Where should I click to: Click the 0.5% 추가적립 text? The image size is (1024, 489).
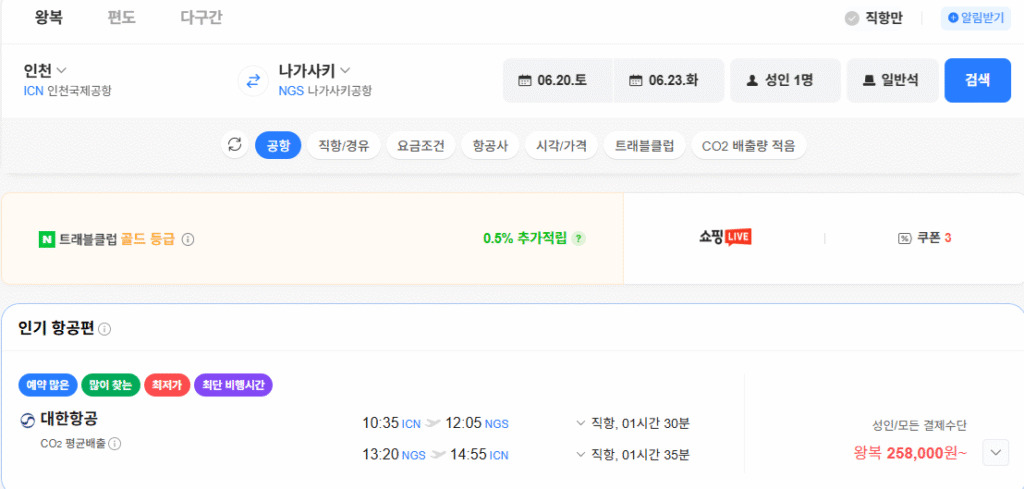(525, 239)
